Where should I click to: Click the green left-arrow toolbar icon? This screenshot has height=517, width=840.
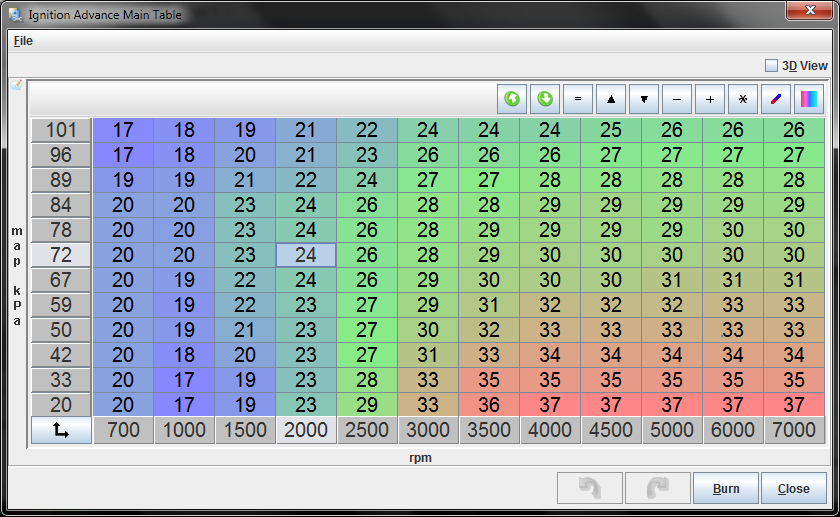point(512,99)
